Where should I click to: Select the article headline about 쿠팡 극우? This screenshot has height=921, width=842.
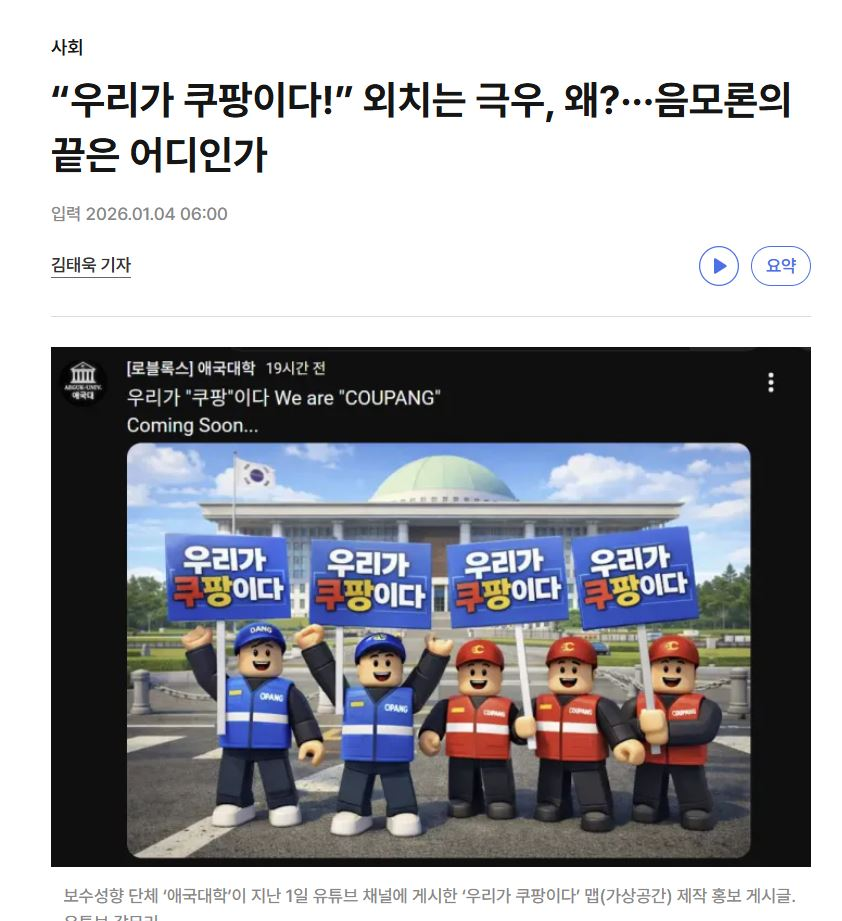pos(421,127)
